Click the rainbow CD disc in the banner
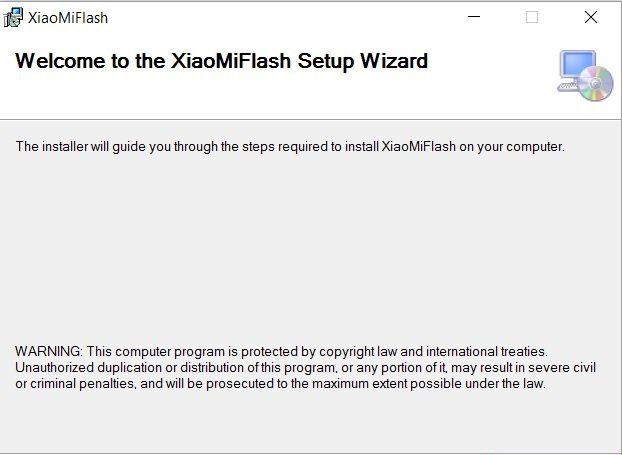The height and width of the screenshot is (455, 622). [596, 84]
